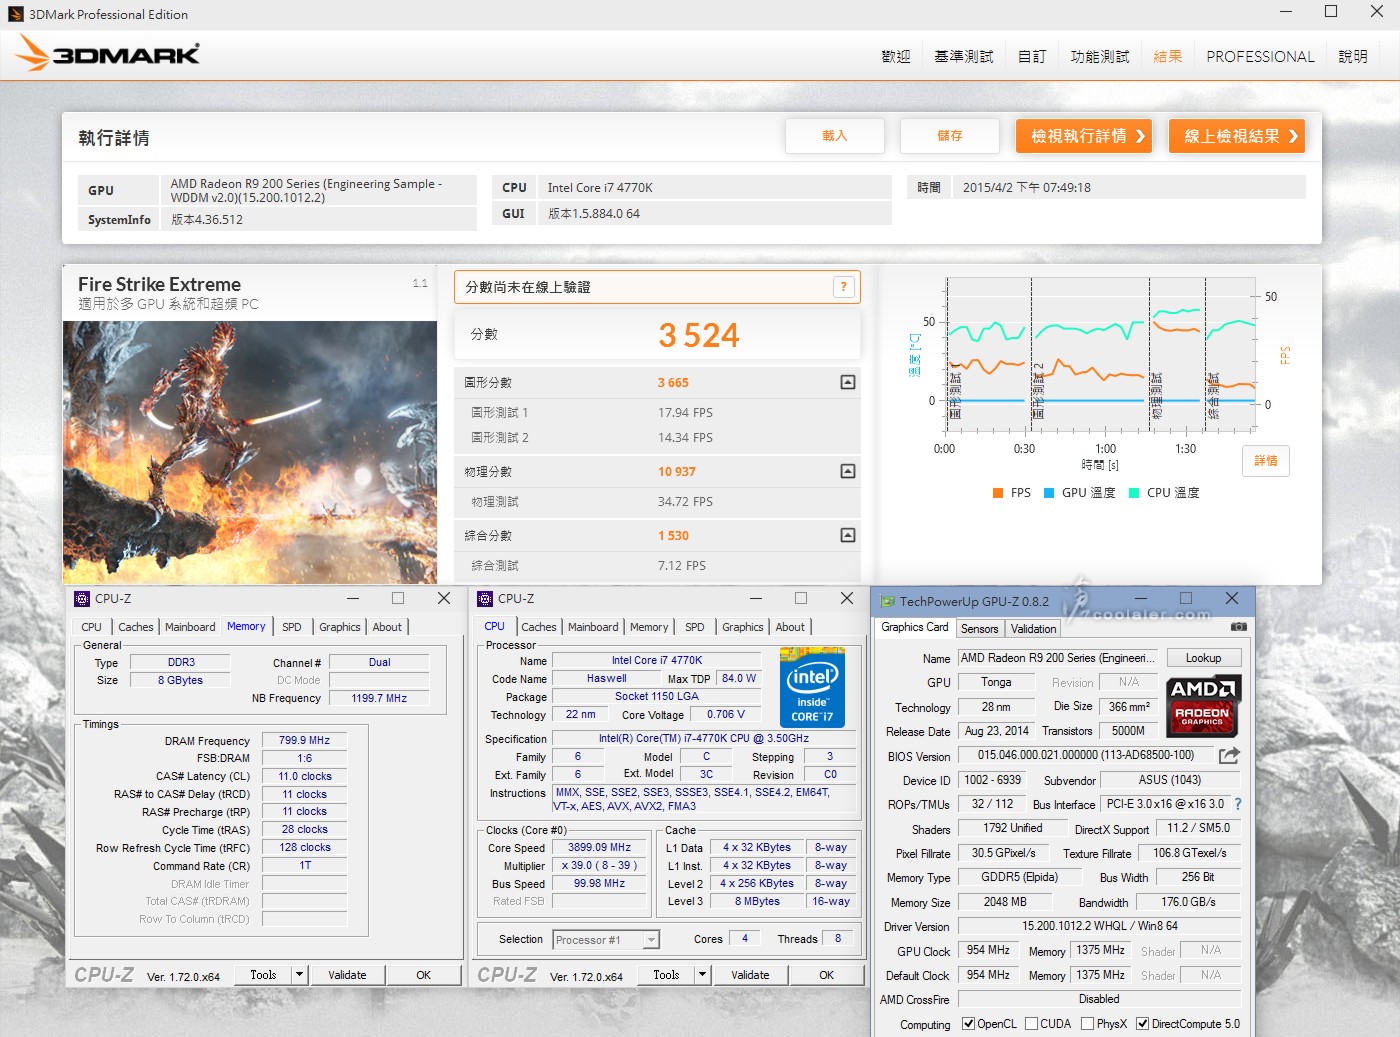Click the 3DMark title bar app icon
Image resolution: width=1400 pixels, height=1037 pixels.
pyautogui.click(x=16, y=14)
